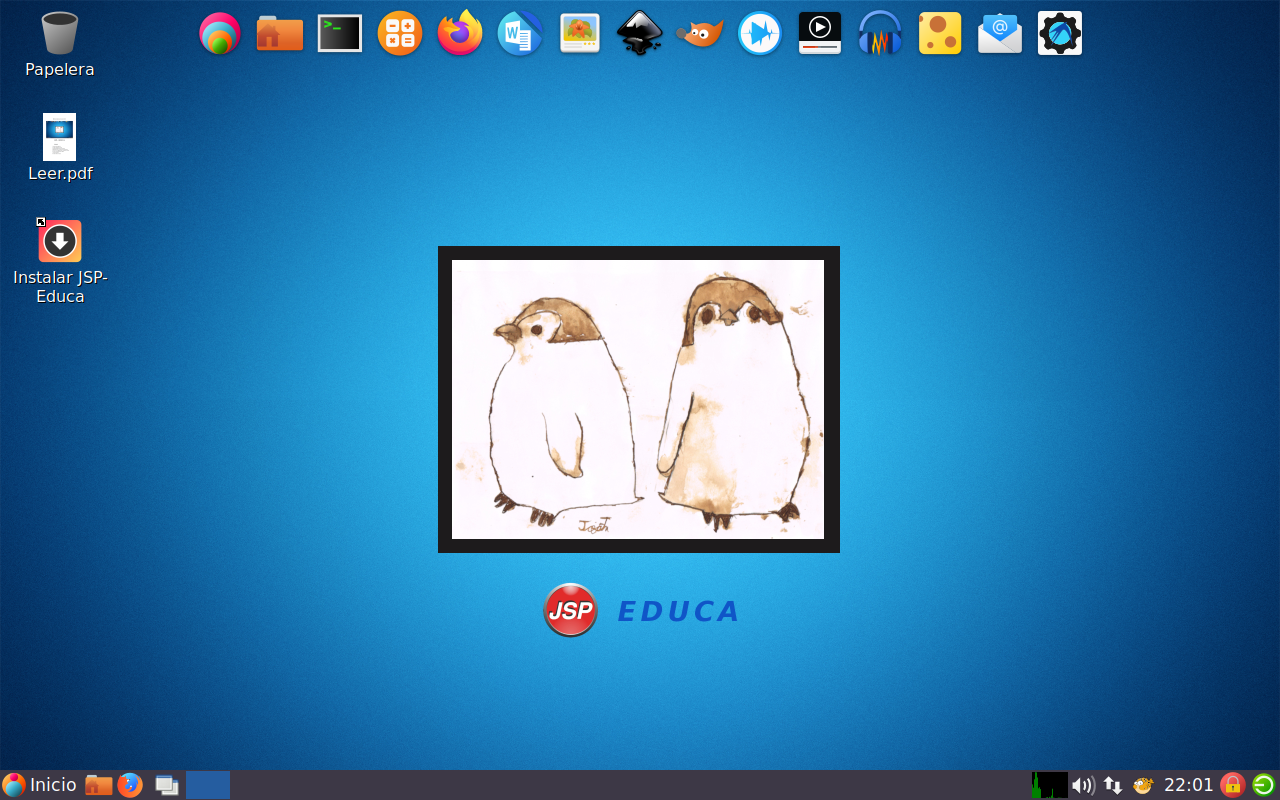Launch the terminal from the dock
1280x800 pixels.
click(340, 34)
